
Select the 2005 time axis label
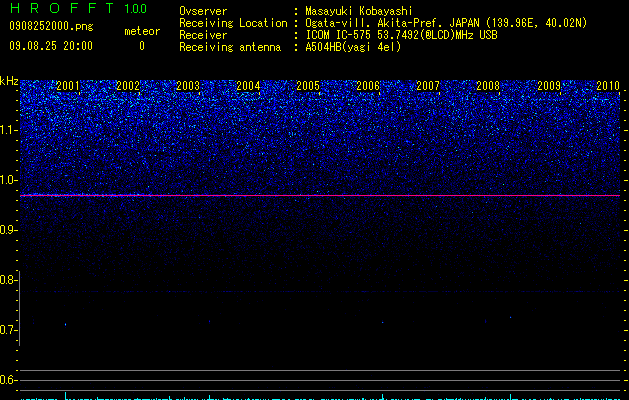tap(308, 85)
